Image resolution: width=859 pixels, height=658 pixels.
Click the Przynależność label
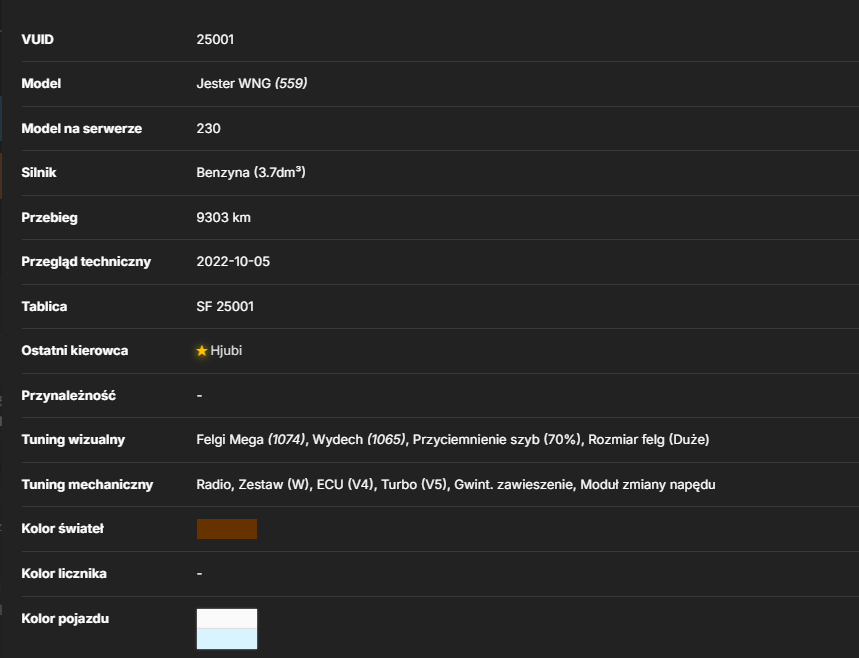pos(68,395)
